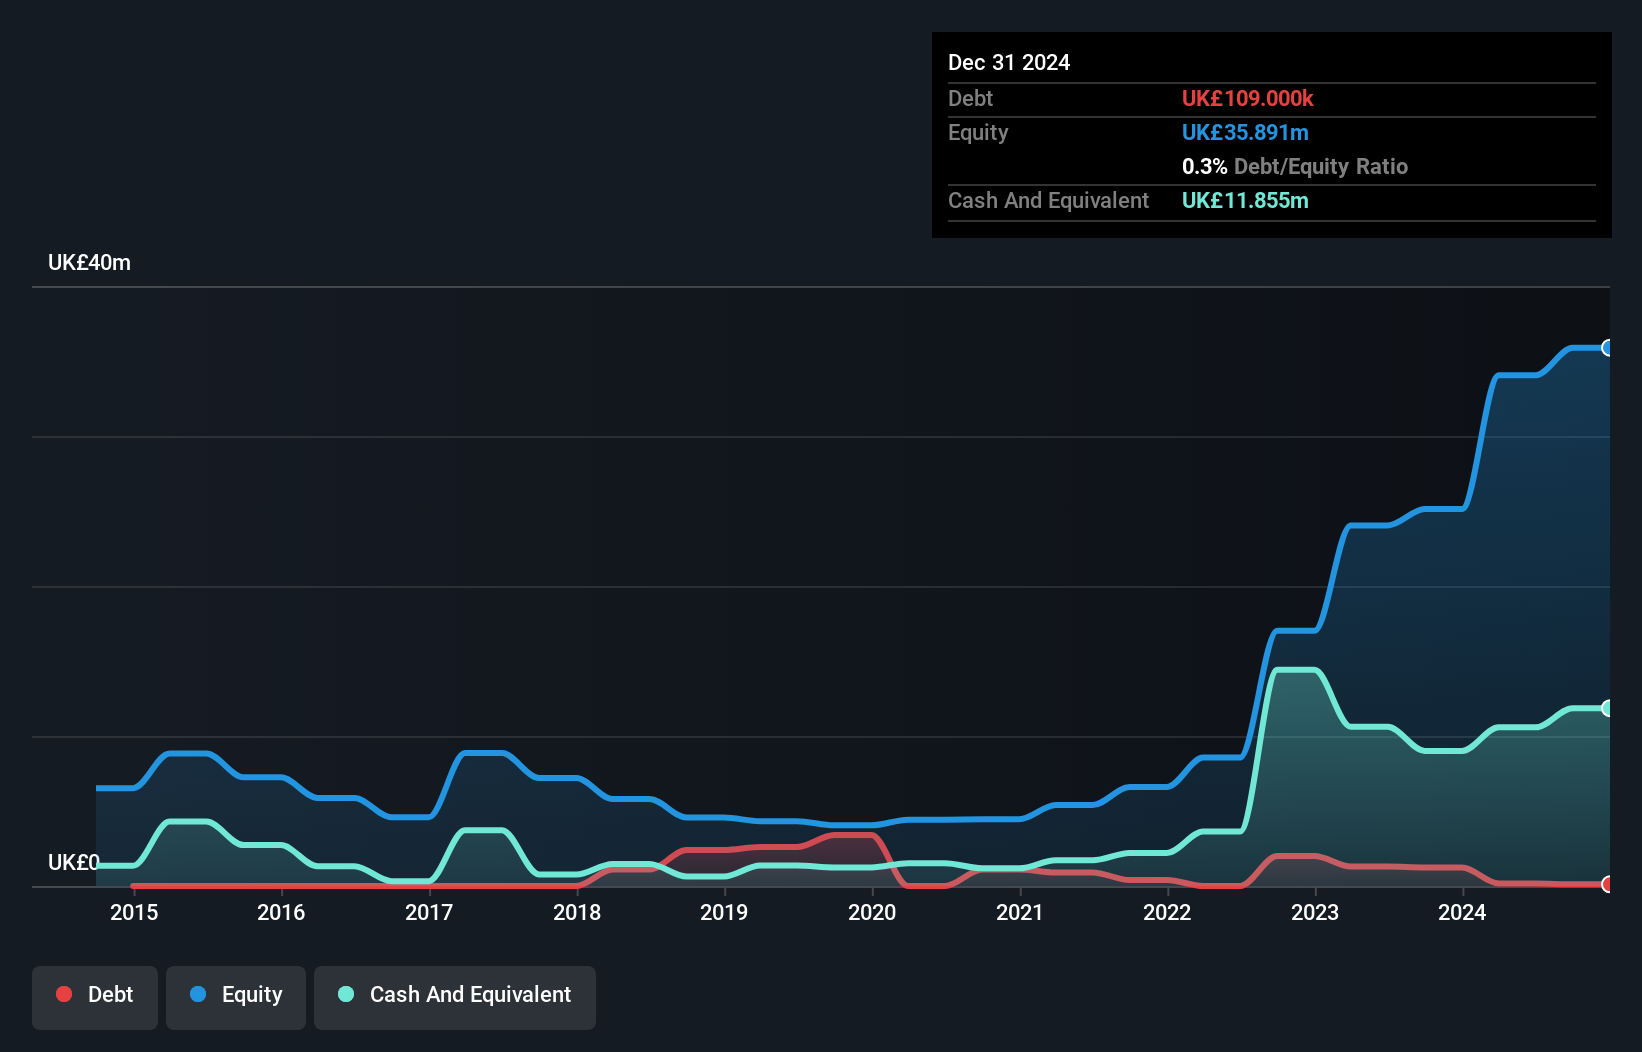Click the Cash And Equivalent tooltip label
The height and width of the screenshot is (1052, 1642).
(x=1048, y=200)
